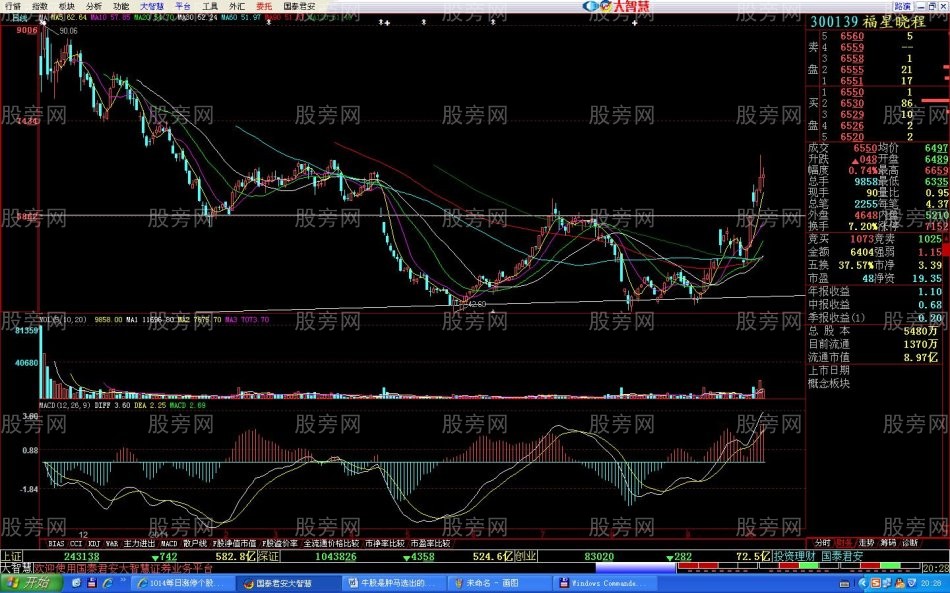Select the 市盈率比较 indicator tab

(x=430, y=543)
